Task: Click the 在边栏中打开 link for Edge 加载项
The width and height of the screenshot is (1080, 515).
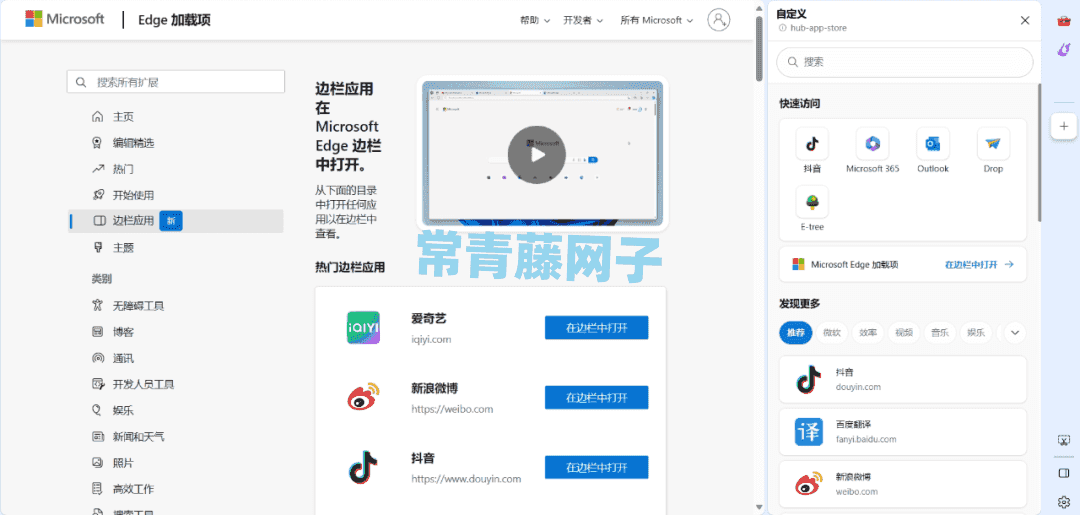Action: (979, 264)
